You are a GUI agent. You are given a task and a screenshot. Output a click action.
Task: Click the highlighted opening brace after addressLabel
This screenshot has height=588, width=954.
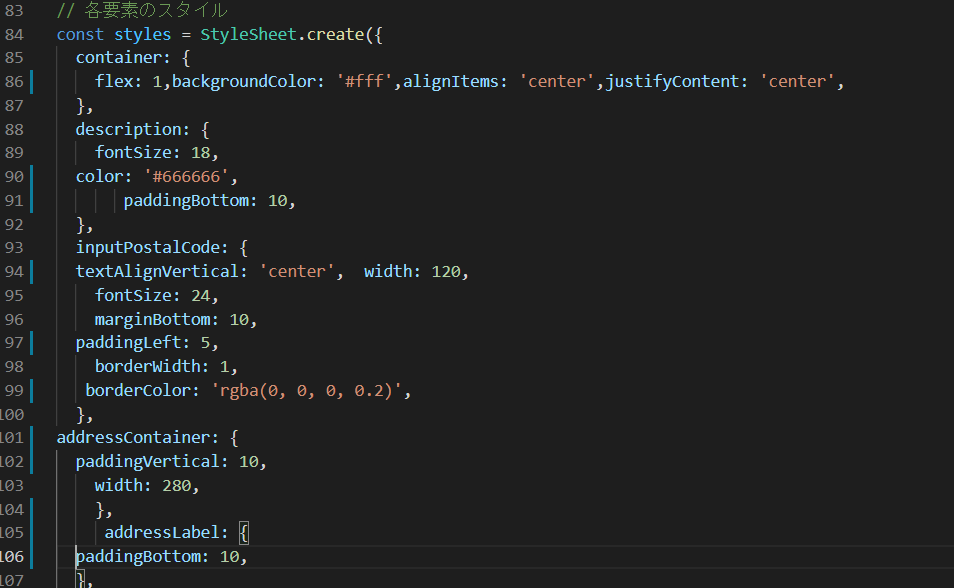click(244, 533)
